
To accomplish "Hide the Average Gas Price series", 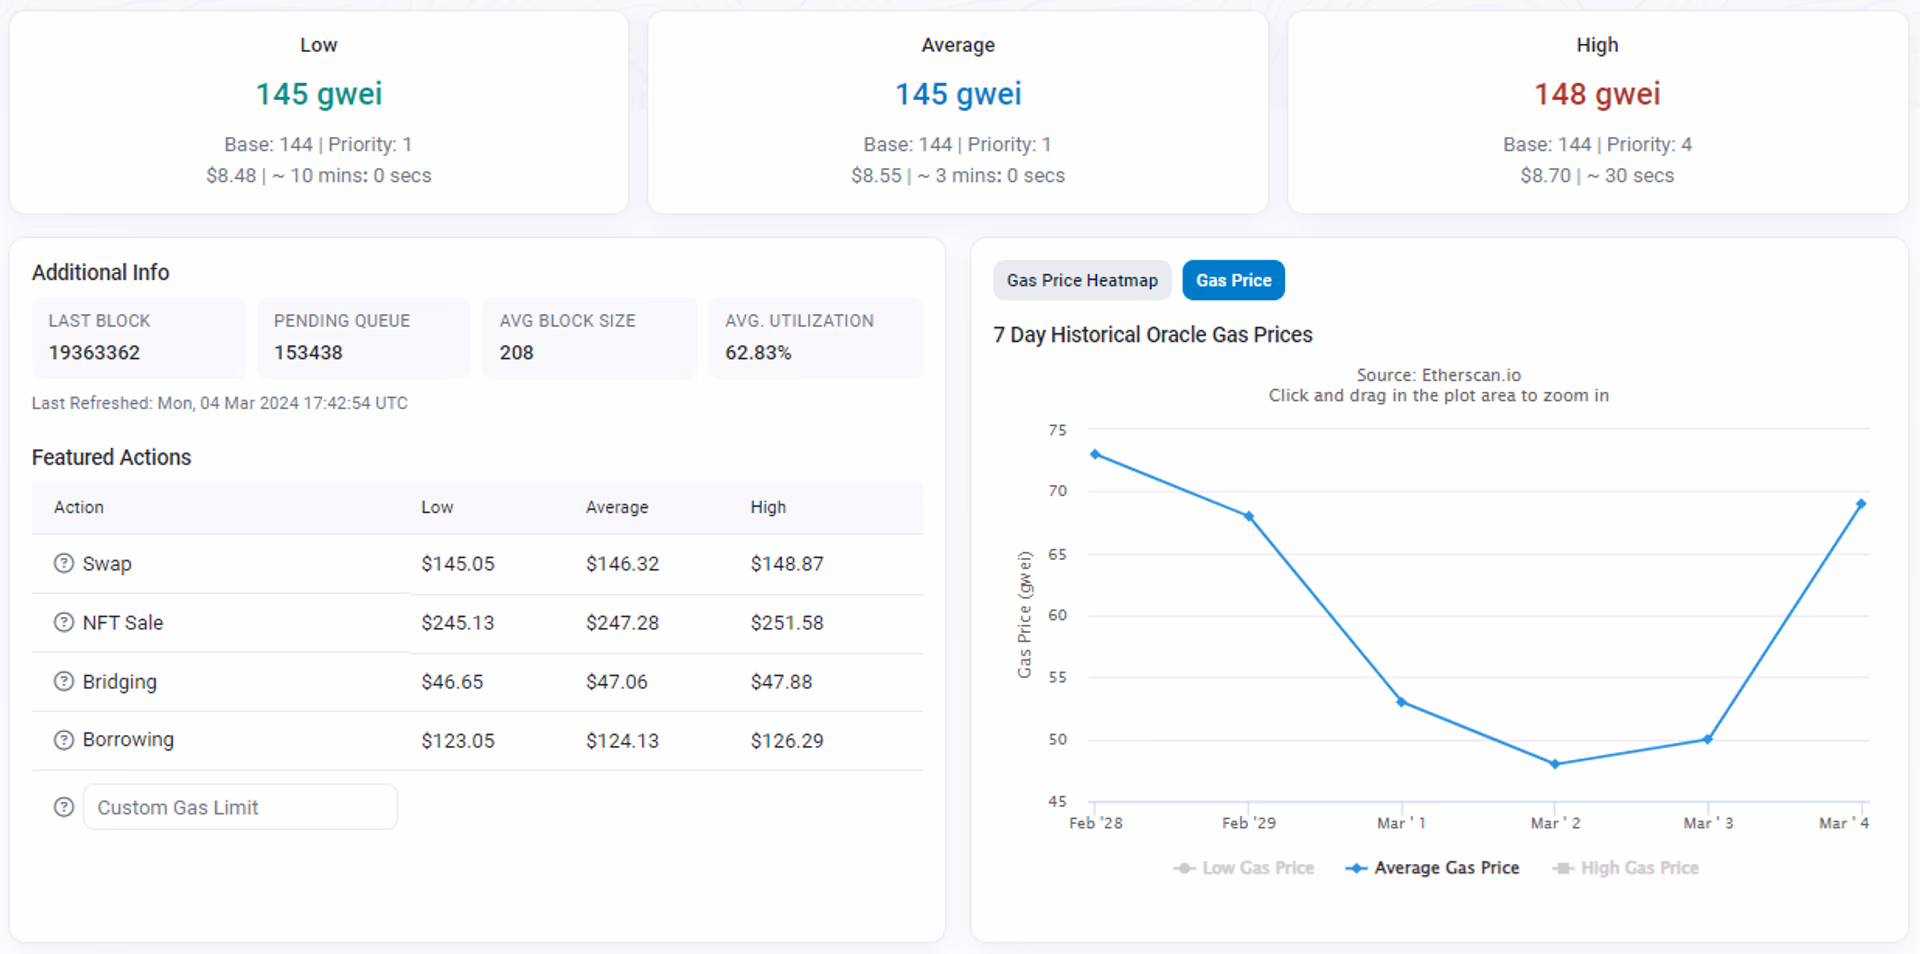I will tap(1432, 868).
